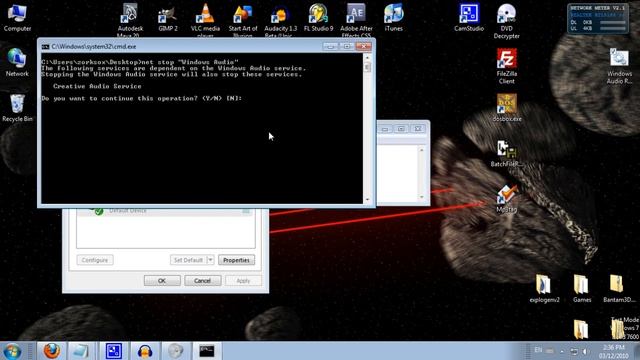
Task: Click the Network Meter gadget
Action: (598, 19)
